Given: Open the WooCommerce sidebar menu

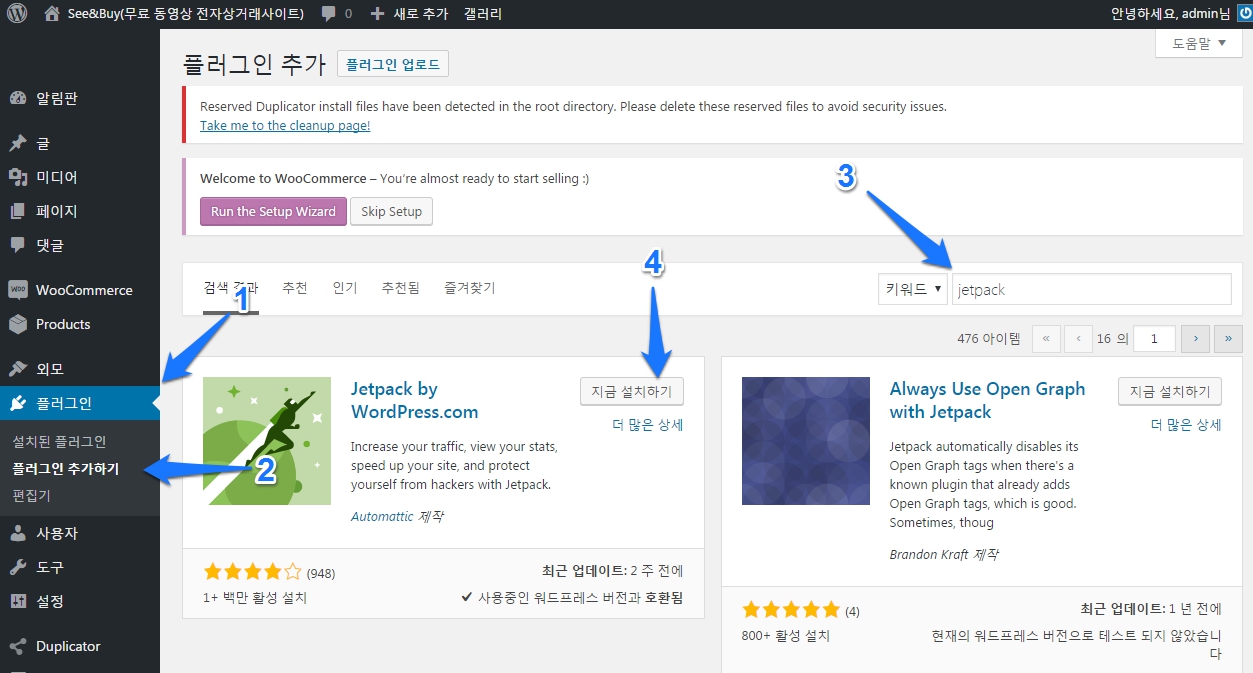Looking at the screenshot, I should [x=83, y=290].
